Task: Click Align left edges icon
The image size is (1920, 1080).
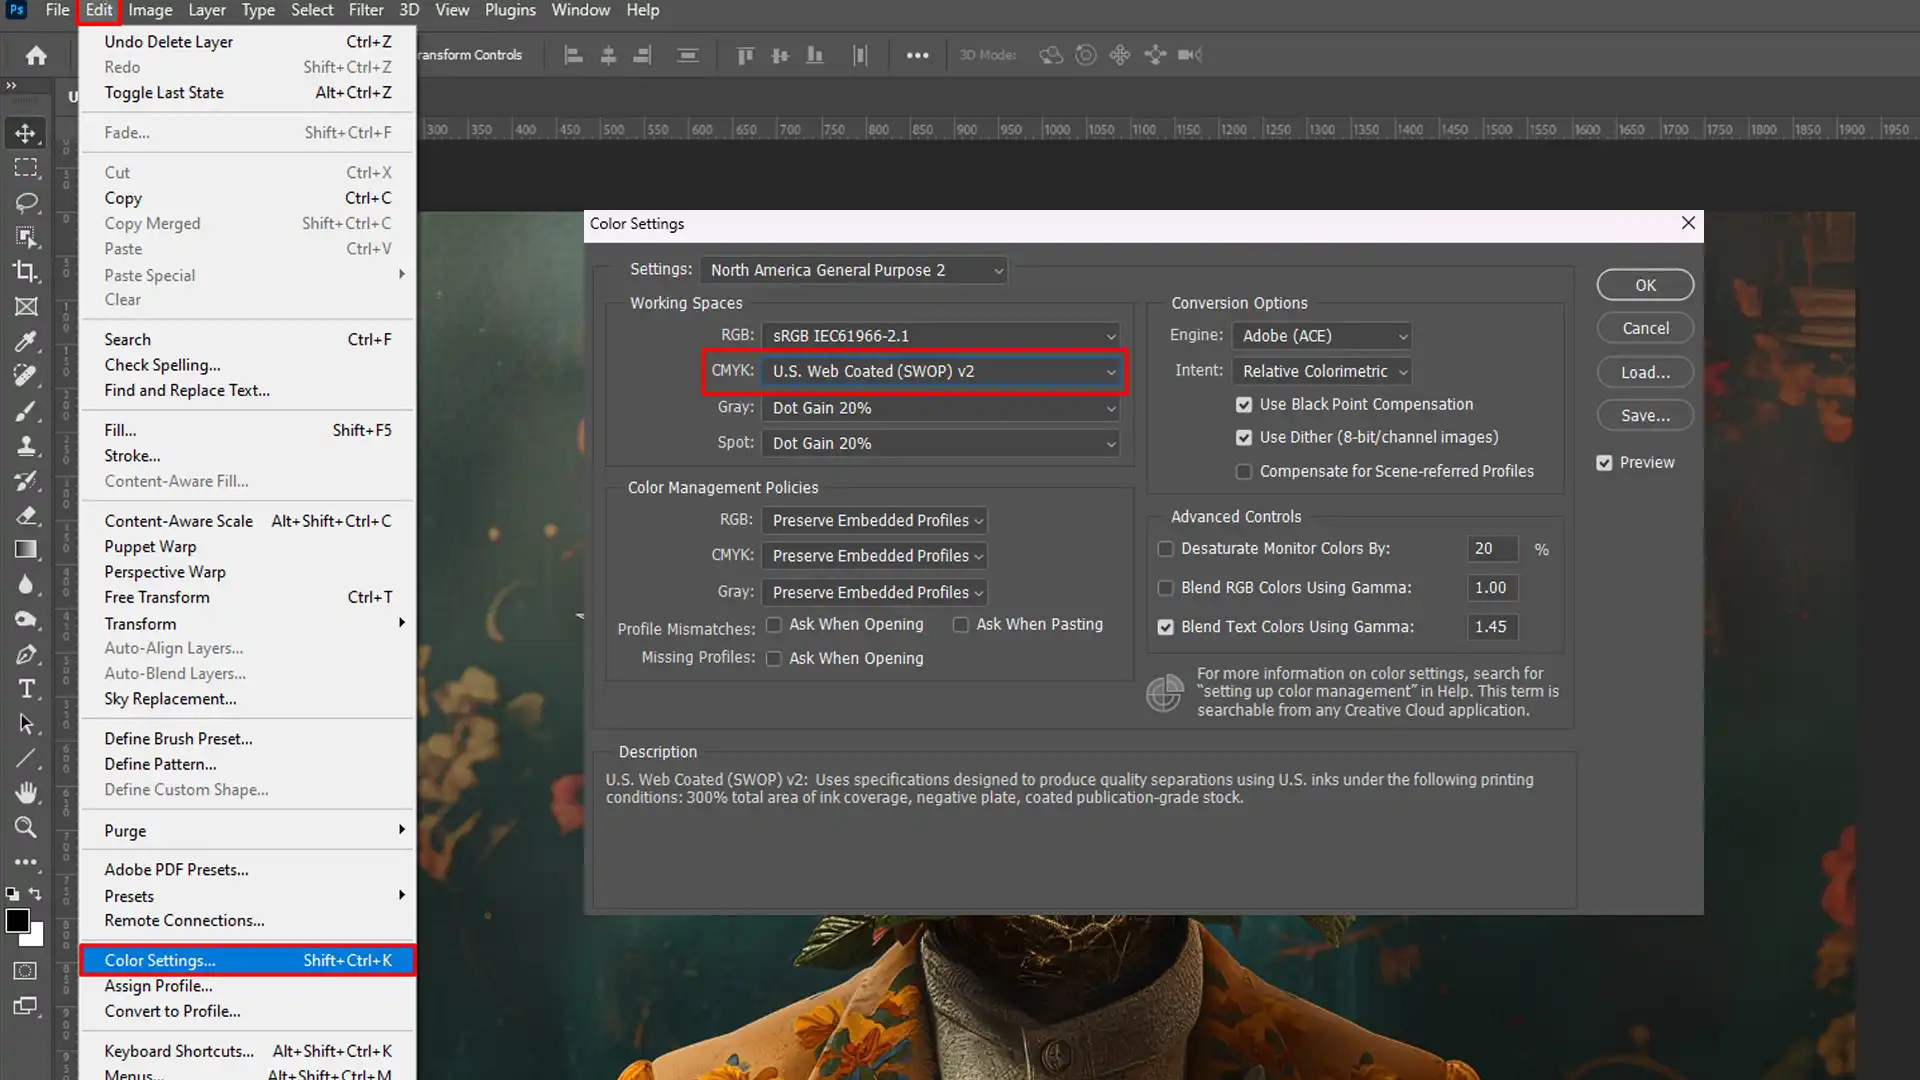Action: [x=573, y=55]
